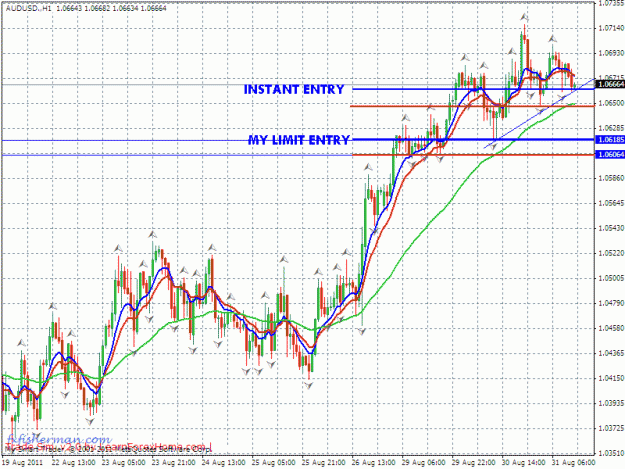Click the 19 Aug 2011 date label
The image size is (625, 469).
[22, 463]
